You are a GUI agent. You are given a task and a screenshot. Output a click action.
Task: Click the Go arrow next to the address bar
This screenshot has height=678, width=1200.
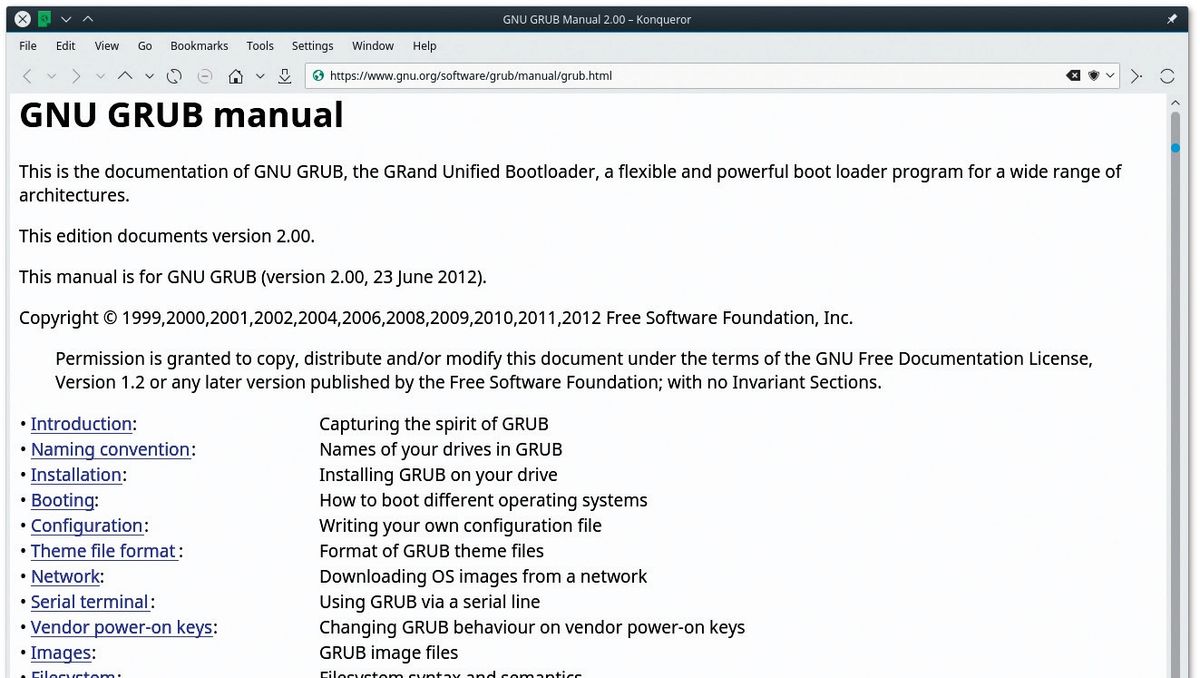[1134, 75]
